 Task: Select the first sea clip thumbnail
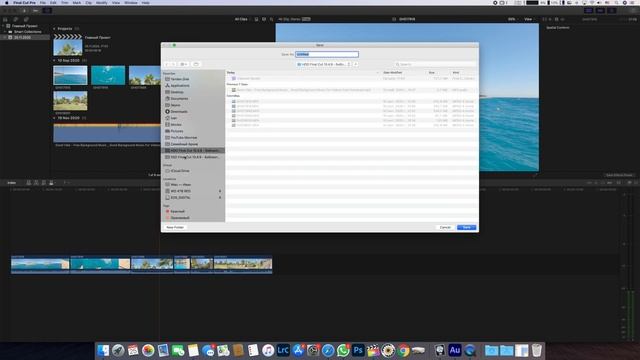(70, 75)
